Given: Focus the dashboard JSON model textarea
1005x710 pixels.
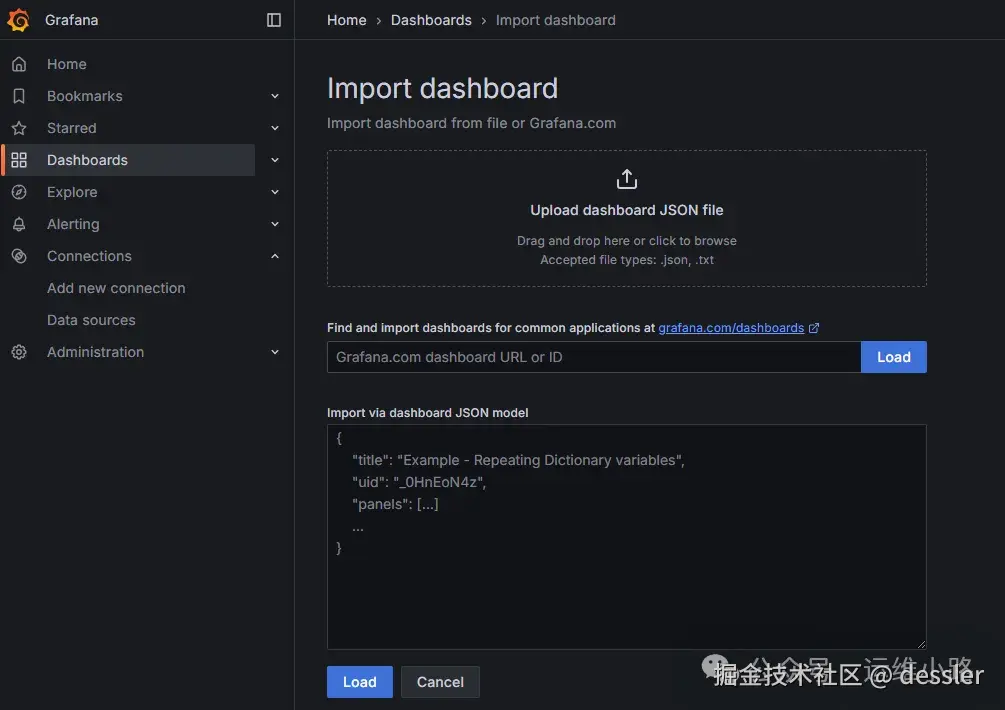Looking at the screenshot, I should (x=627, y=537).
